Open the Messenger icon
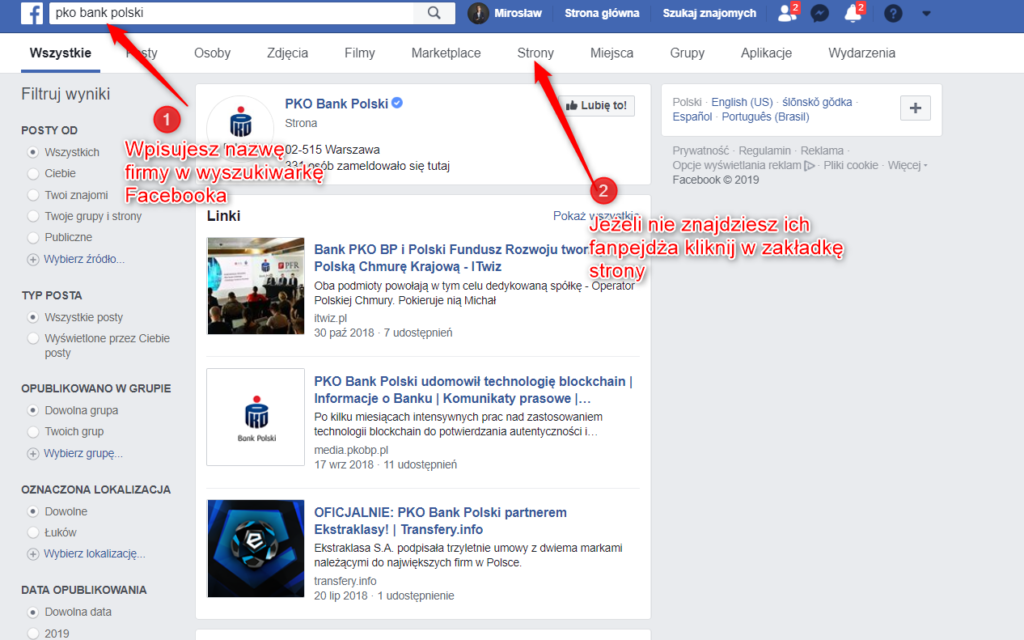Screen dimensions: 1024x640 (x=819, y=13)
